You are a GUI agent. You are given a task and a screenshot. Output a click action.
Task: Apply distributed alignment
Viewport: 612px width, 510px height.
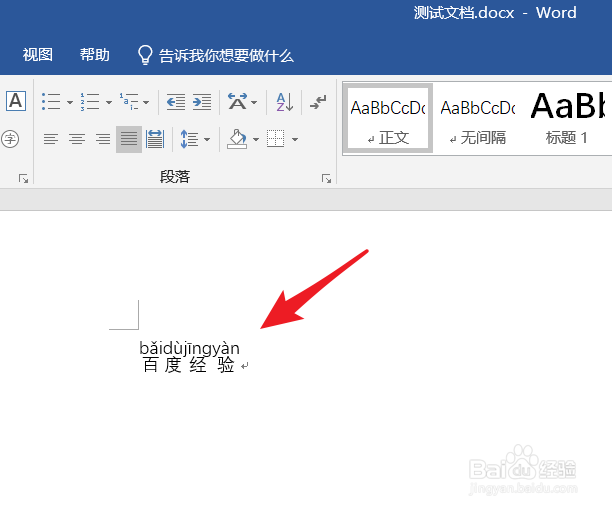tap(155, 139)
